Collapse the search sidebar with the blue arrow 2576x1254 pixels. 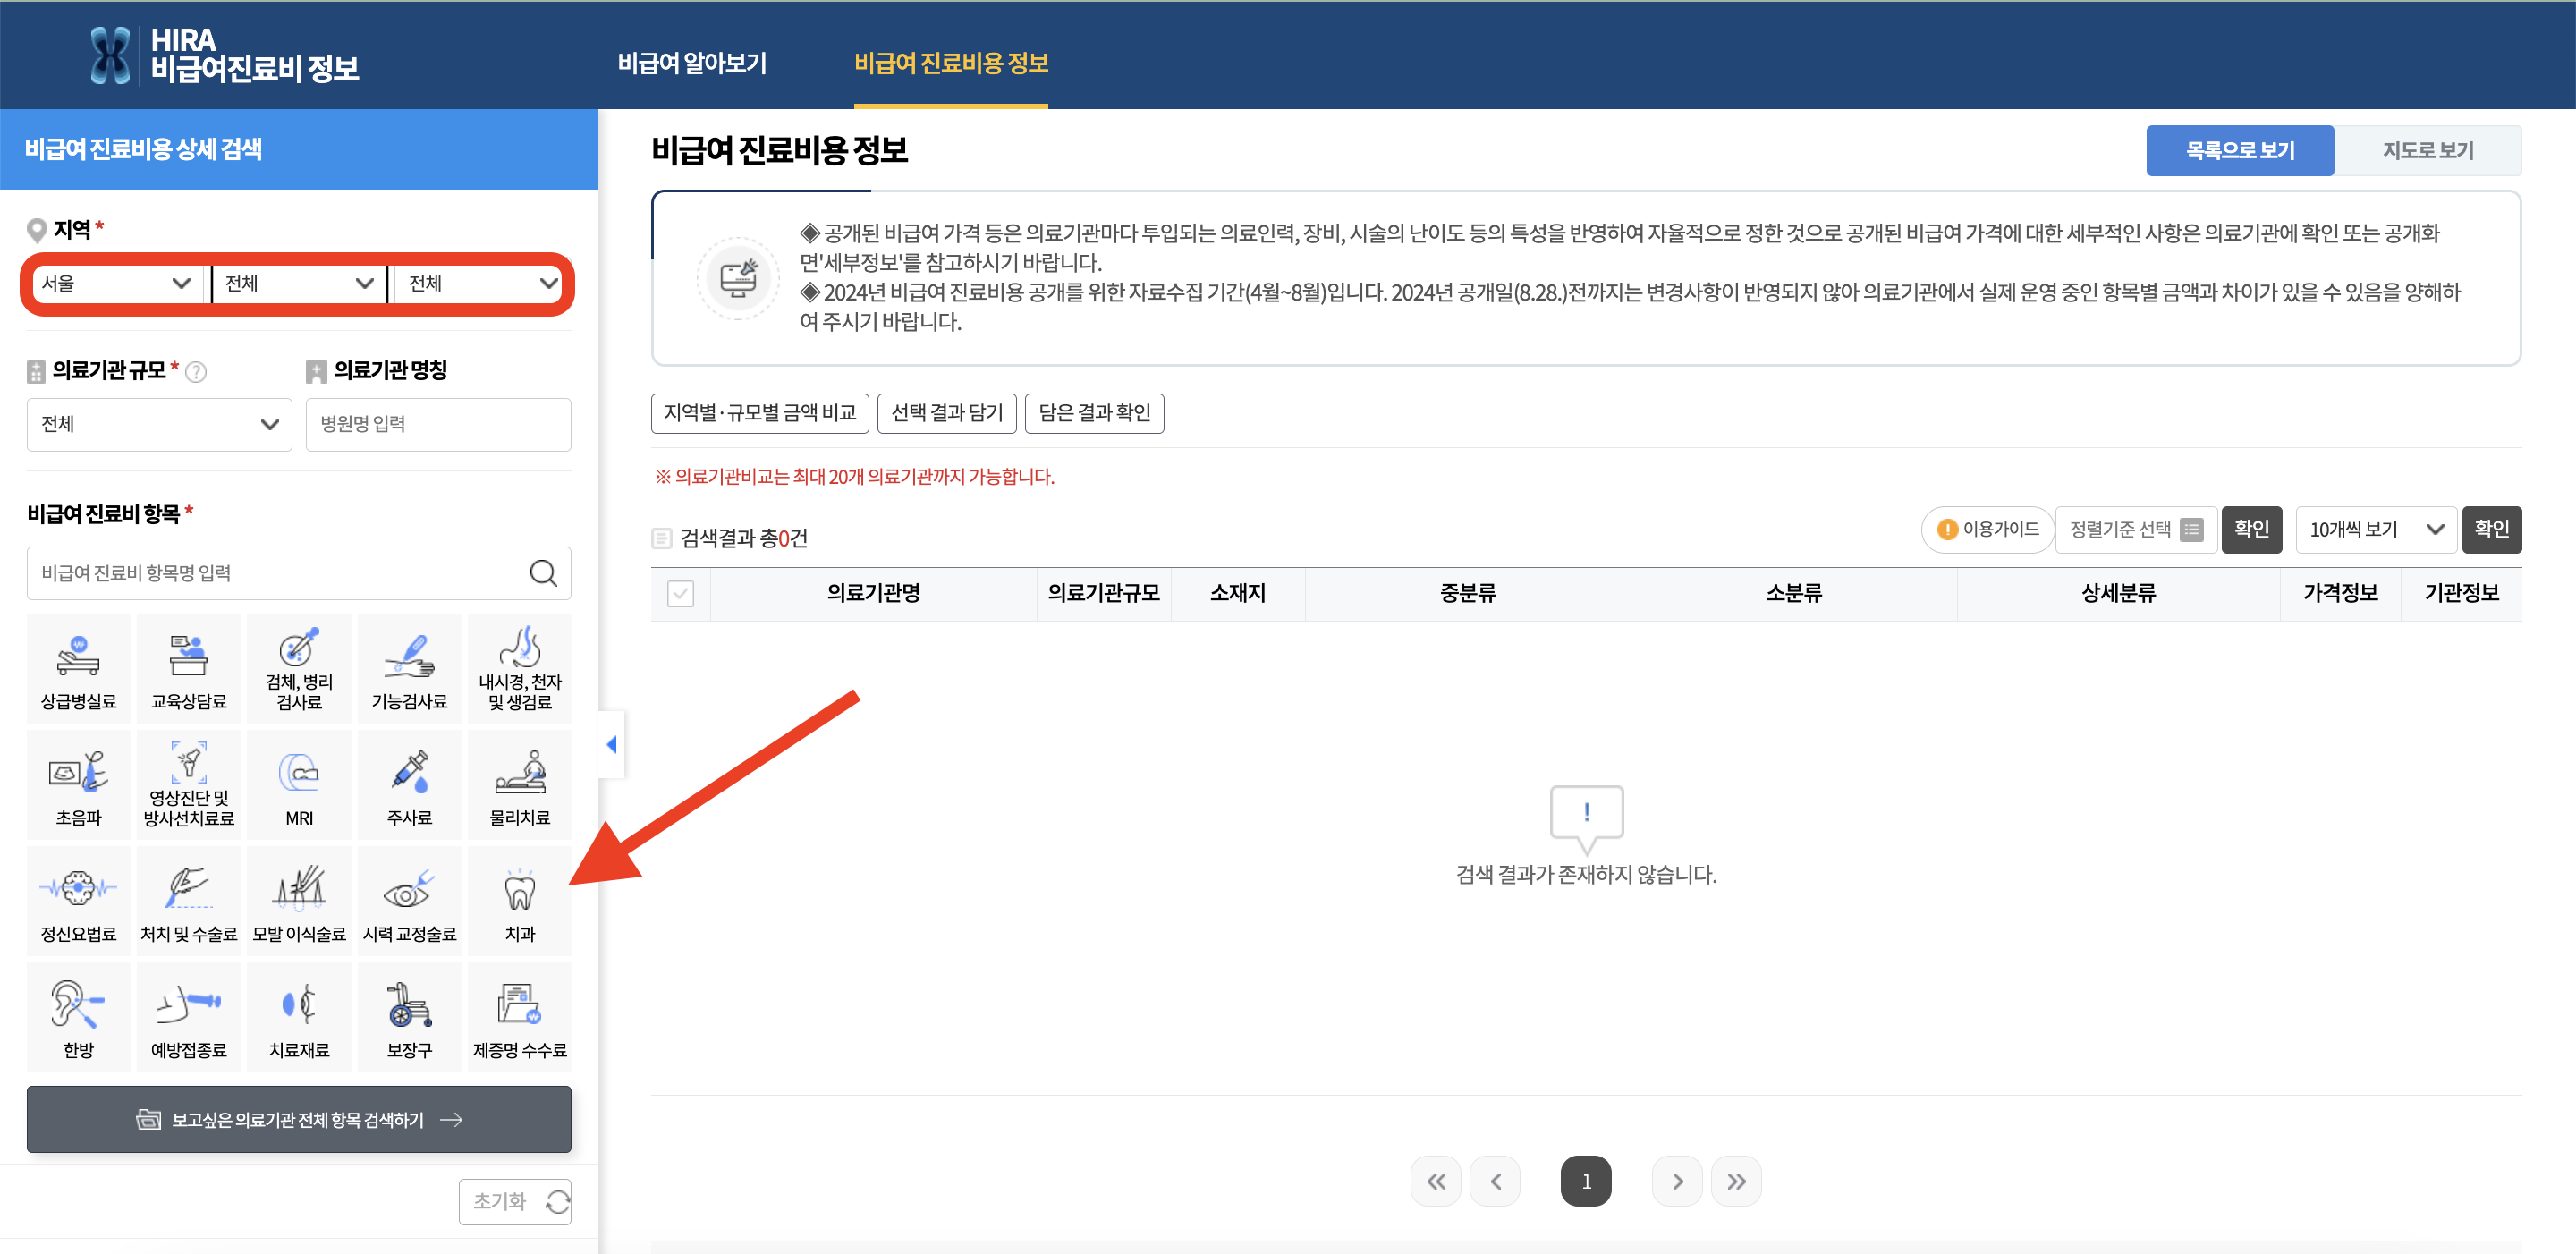click(612, 744)
